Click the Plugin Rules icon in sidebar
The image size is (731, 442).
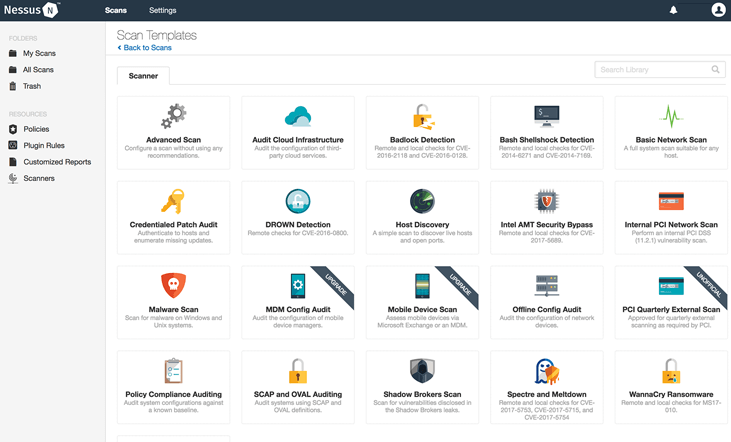click(13, 145)
